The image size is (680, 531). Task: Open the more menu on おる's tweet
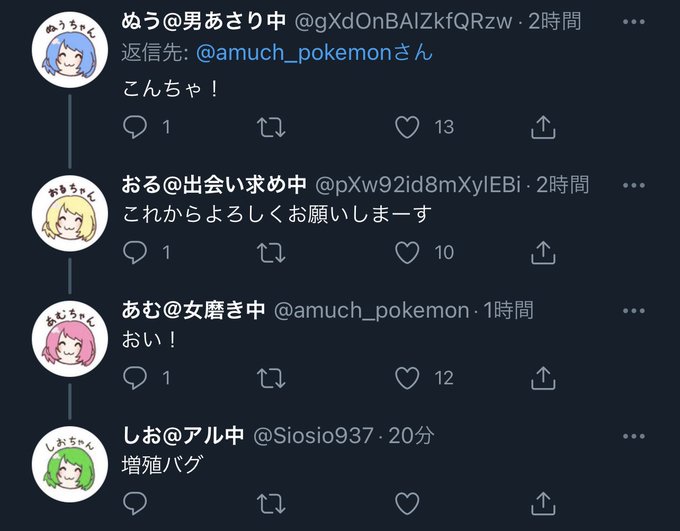[x=634, y=186]
